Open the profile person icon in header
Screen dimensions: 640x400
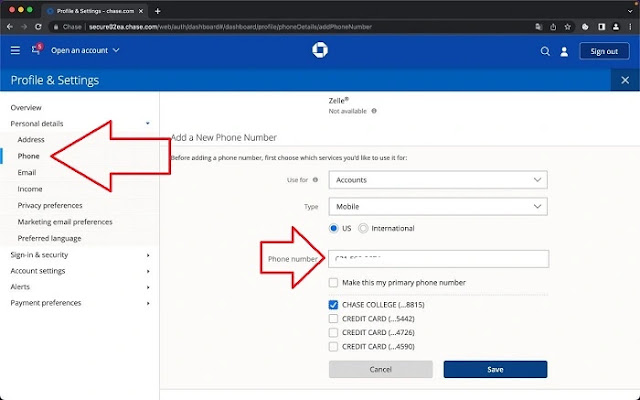[x=564, y=51]
